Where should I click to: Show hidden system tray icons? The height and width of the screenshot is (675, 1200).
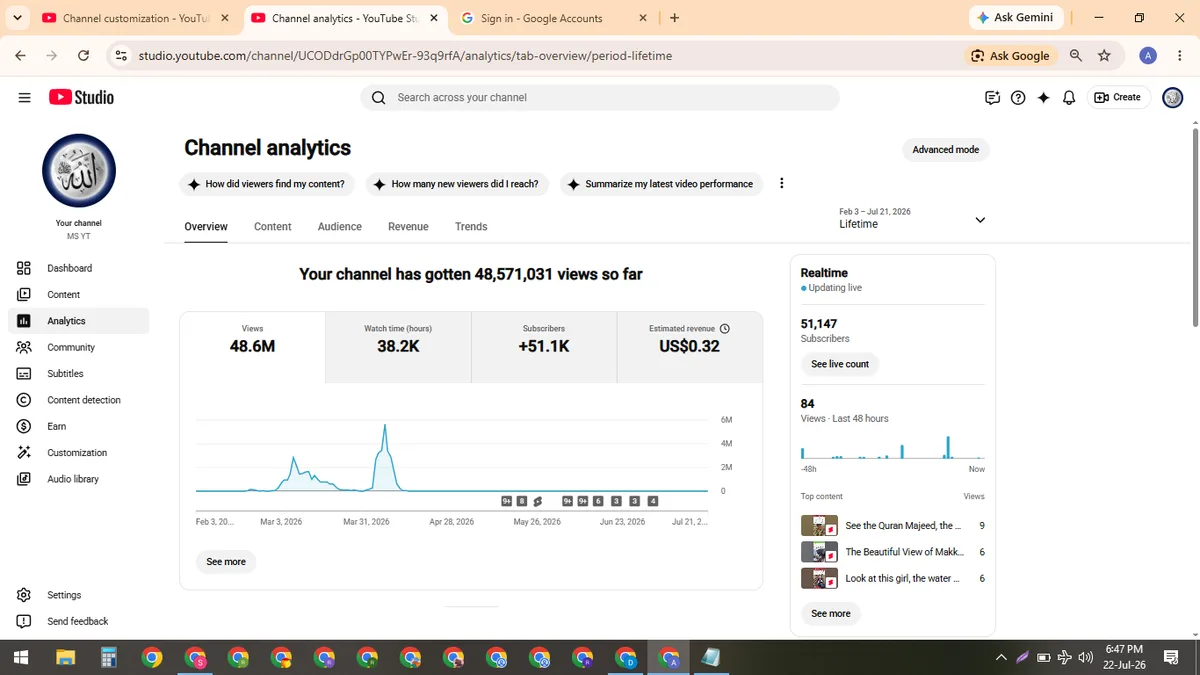pyautogui.click(x=1001, y=658)
